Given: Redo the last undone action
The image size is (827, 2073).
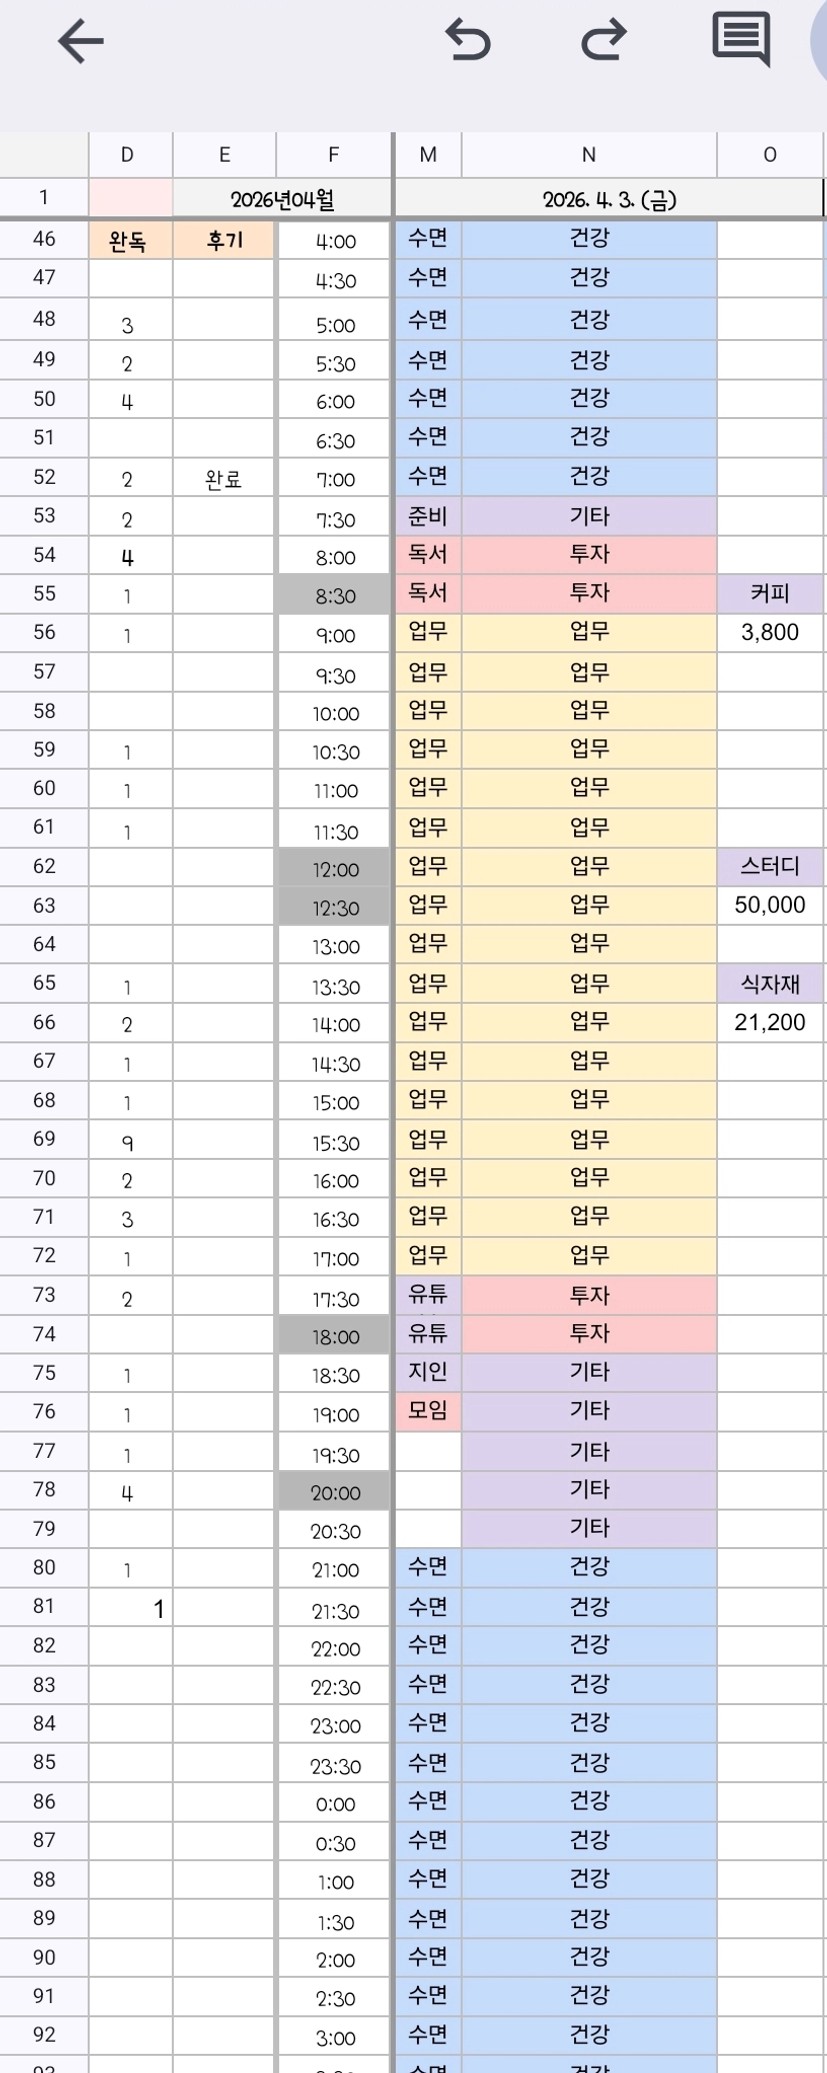Looking at the screenshot, I should point(603,41).
